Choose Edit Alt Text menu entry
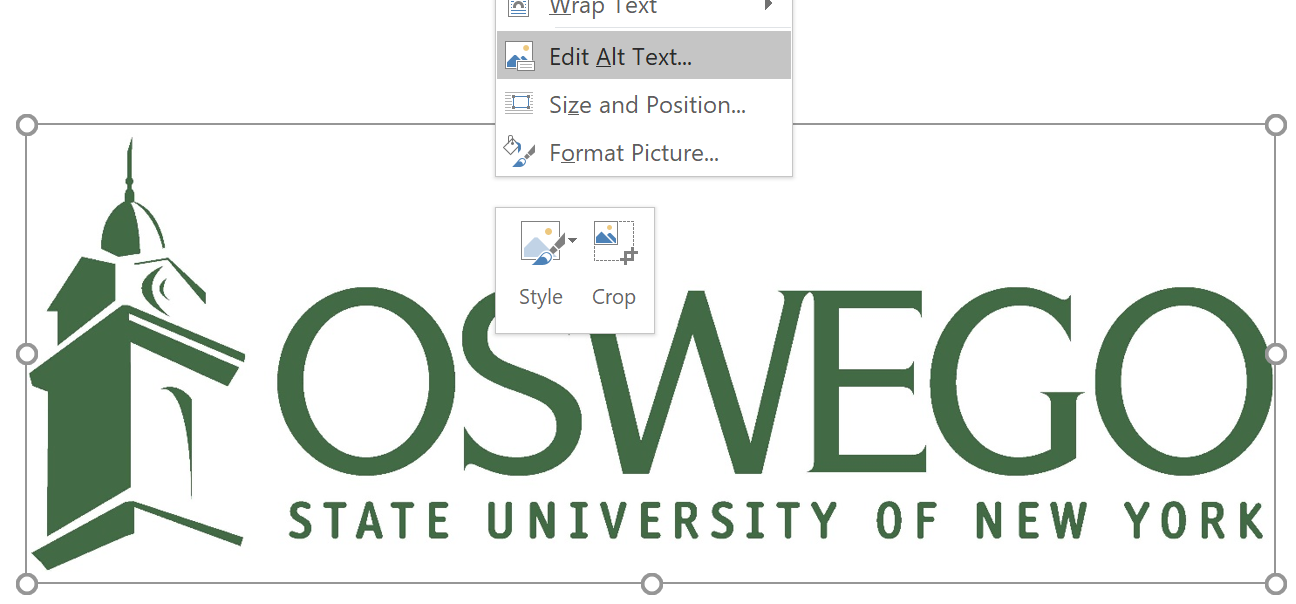 click(x=643, y=56)
